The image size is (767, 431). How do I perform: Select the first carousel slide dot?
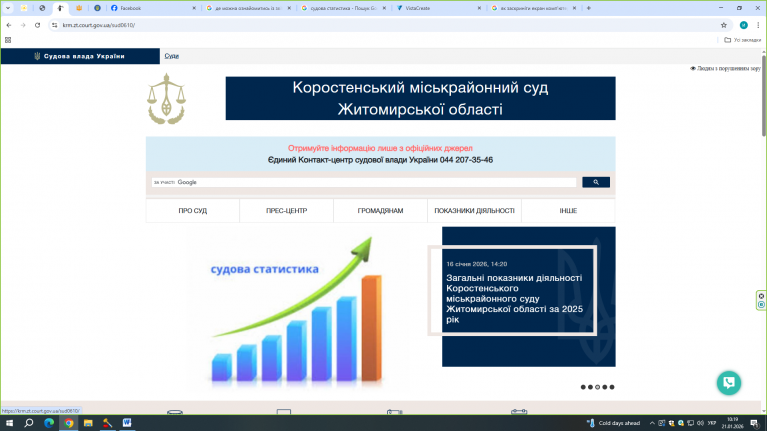coord(583,386)
